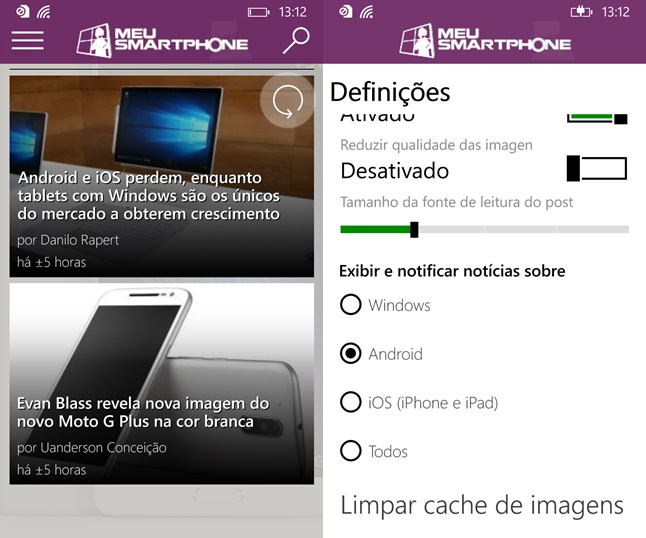The height and width of the screenshot is (538, 646).
Task: Tap the battery icon in the news feed status bar
Action: [258, 12]
